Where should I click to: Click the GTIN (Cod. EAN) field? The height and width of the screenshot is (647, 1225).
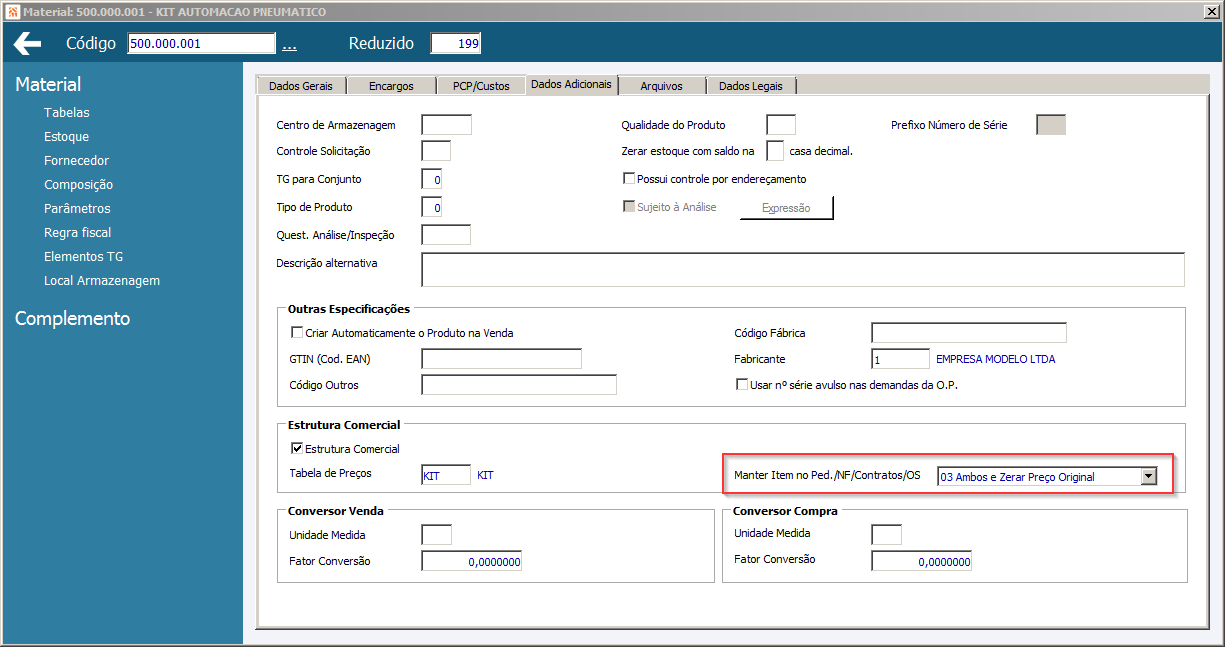coord(501,359)
